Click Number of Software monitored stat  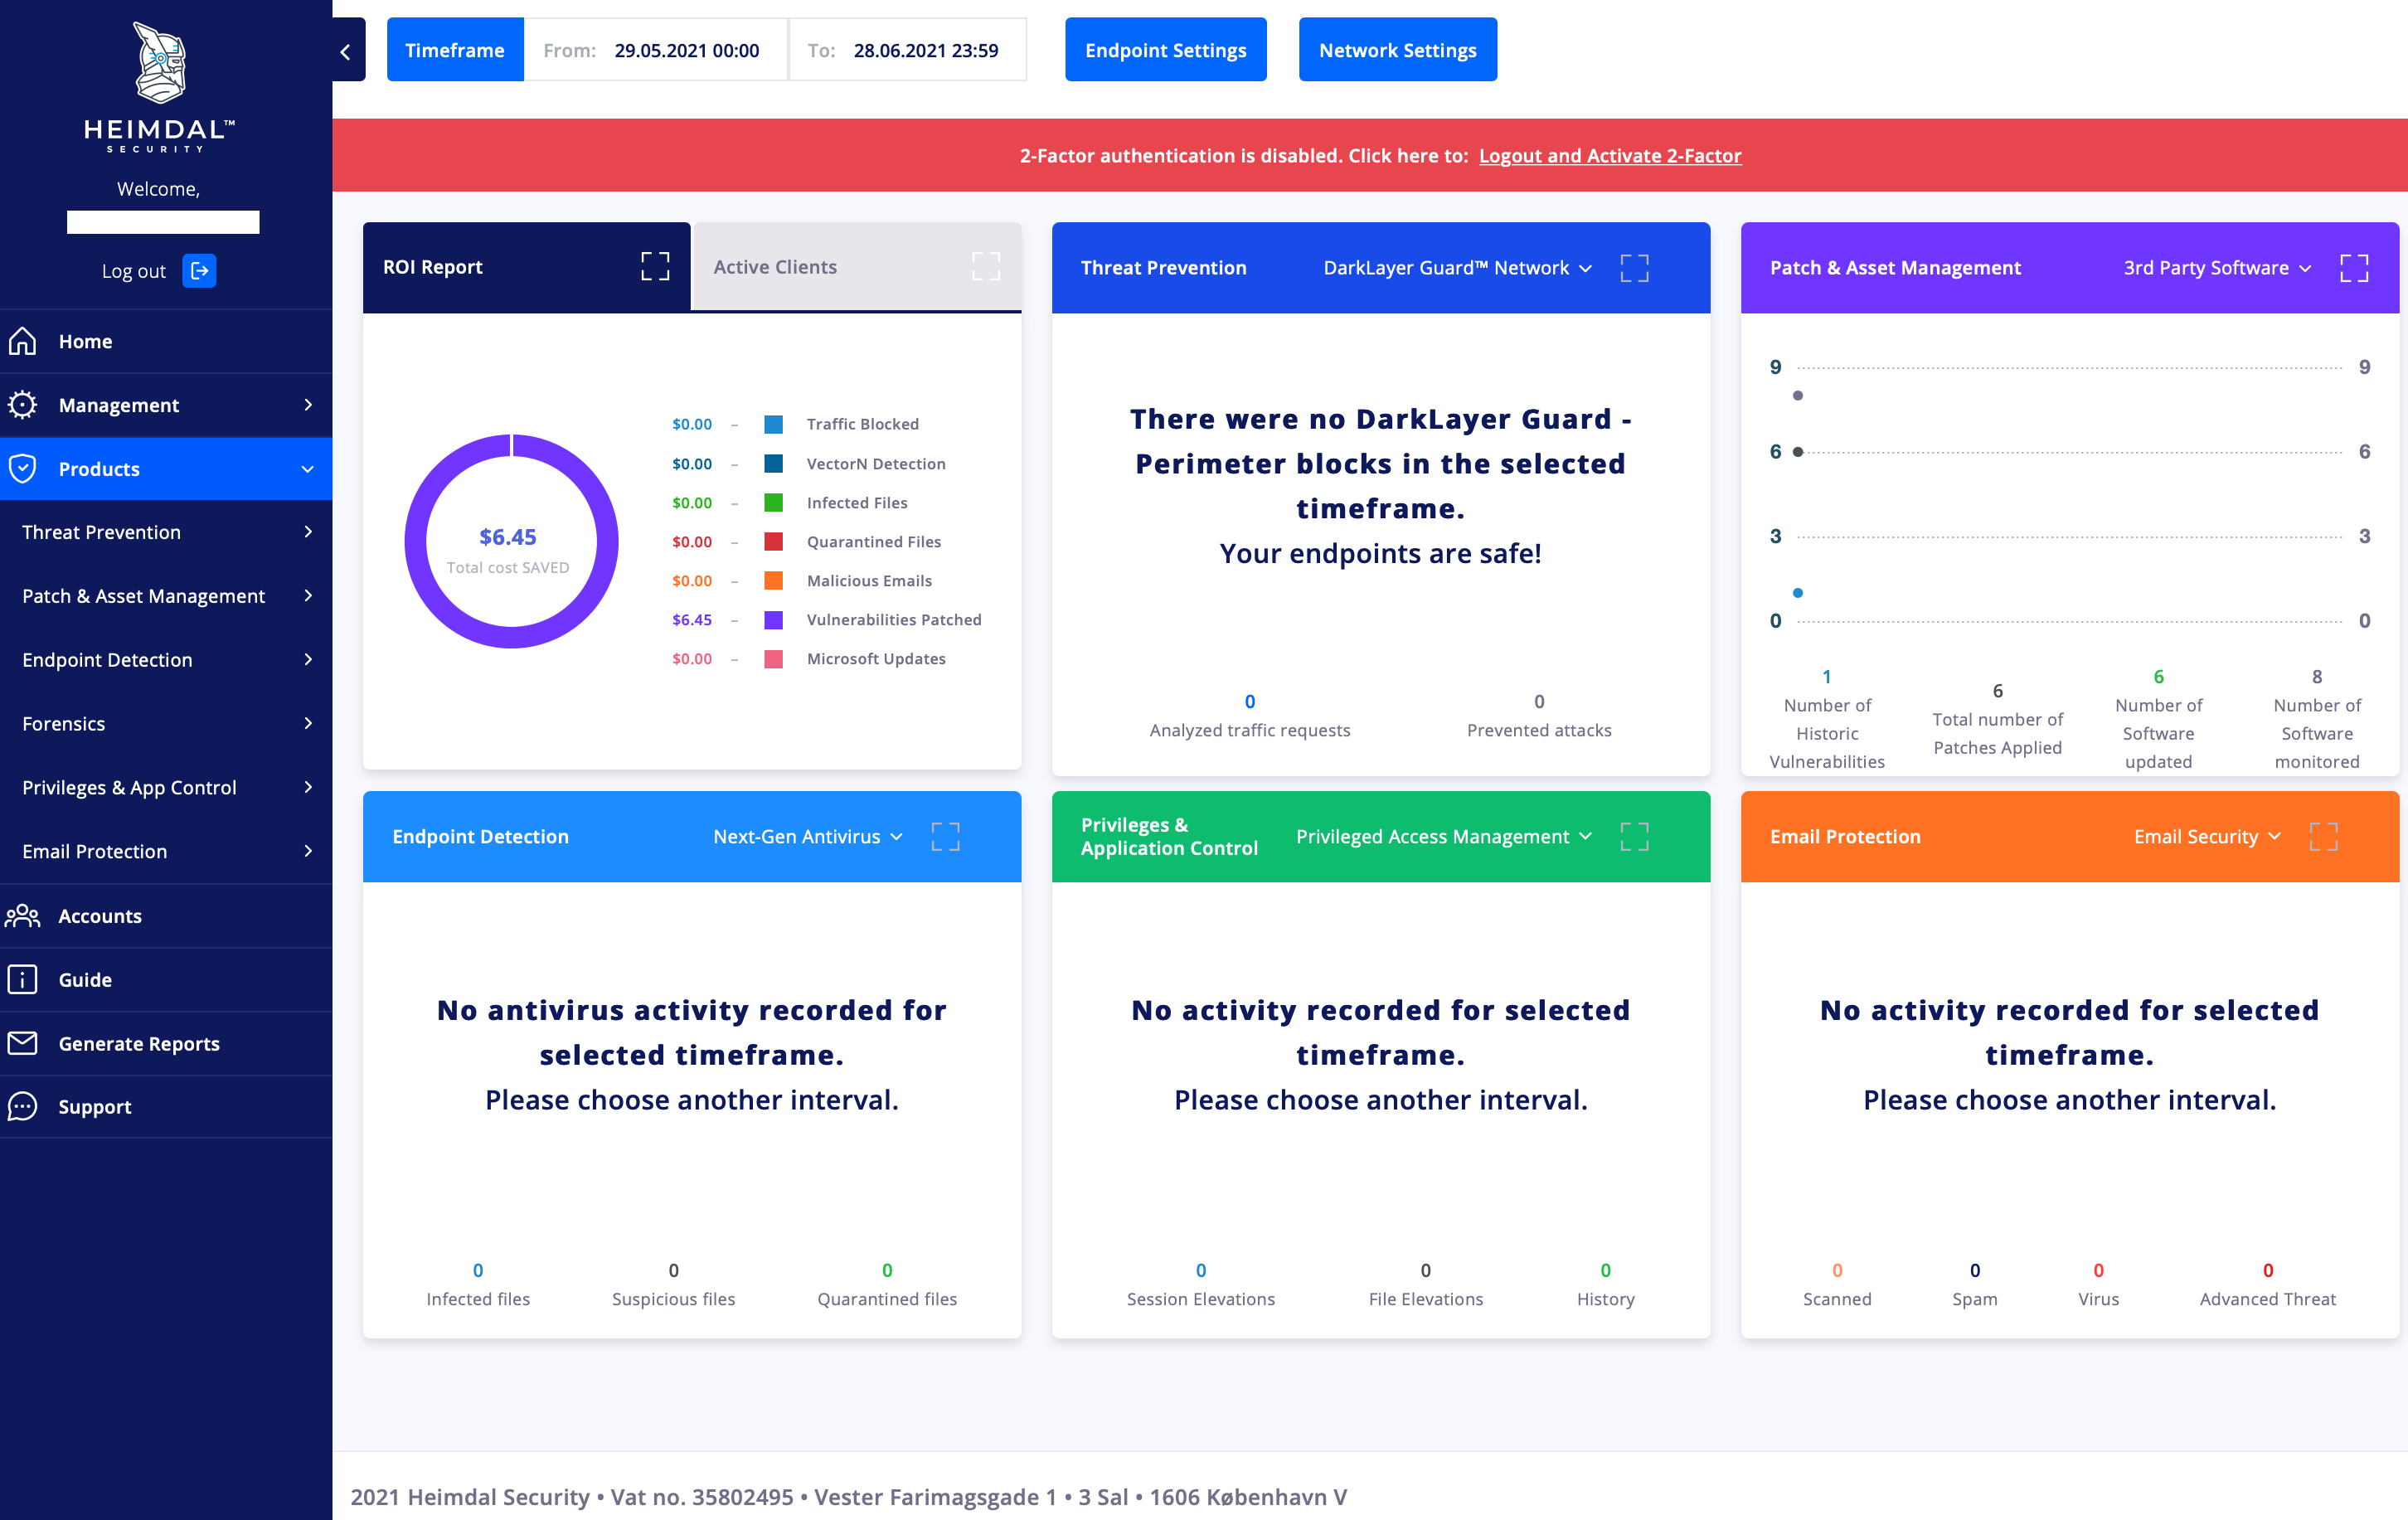click(x=2317, y=719)
